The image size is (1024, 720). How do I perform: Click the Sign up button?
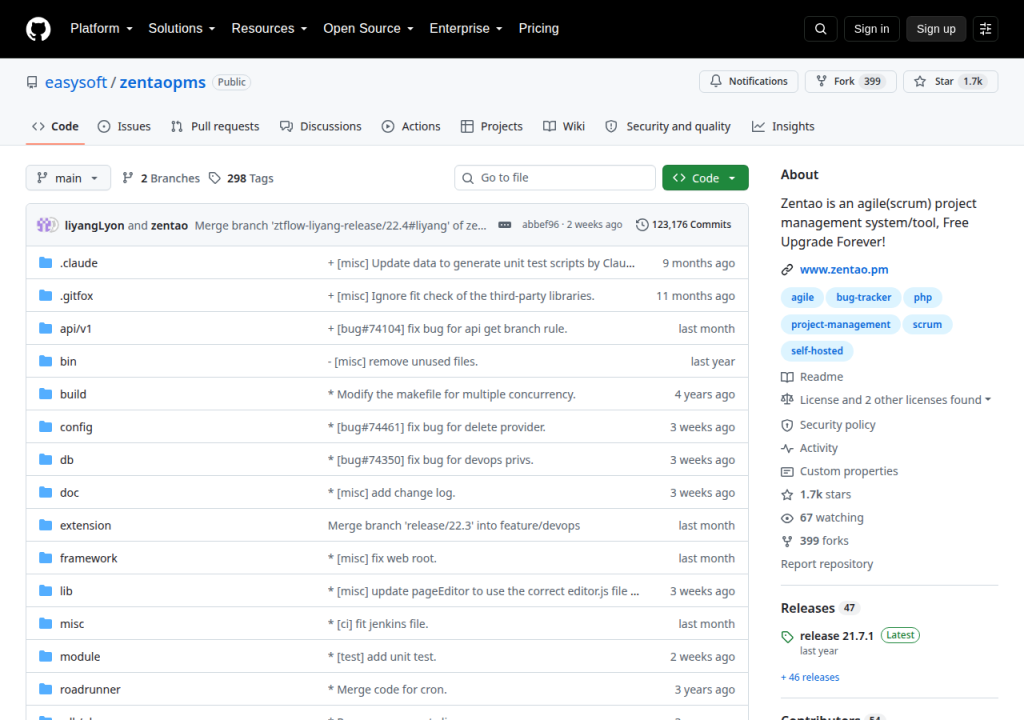coord(936,29)
